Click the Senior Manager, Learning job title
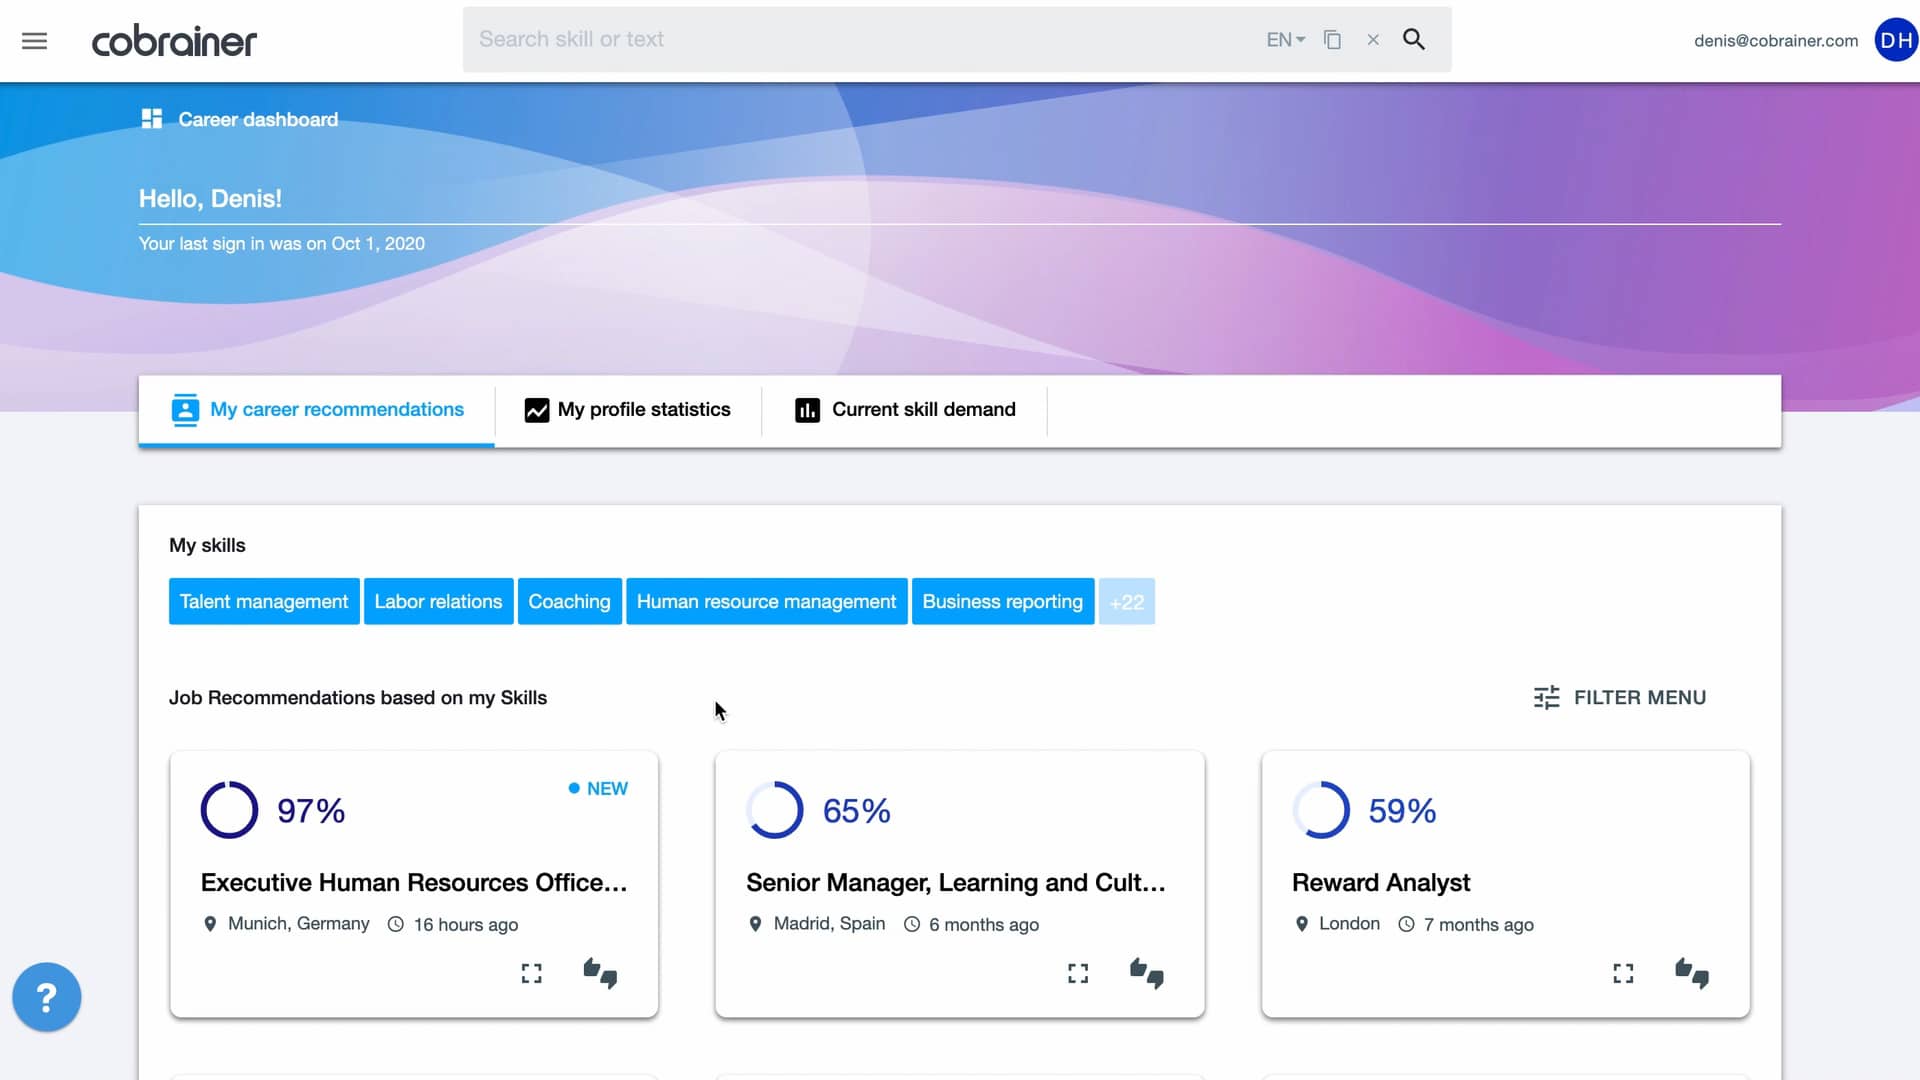 tap(955, 883)
